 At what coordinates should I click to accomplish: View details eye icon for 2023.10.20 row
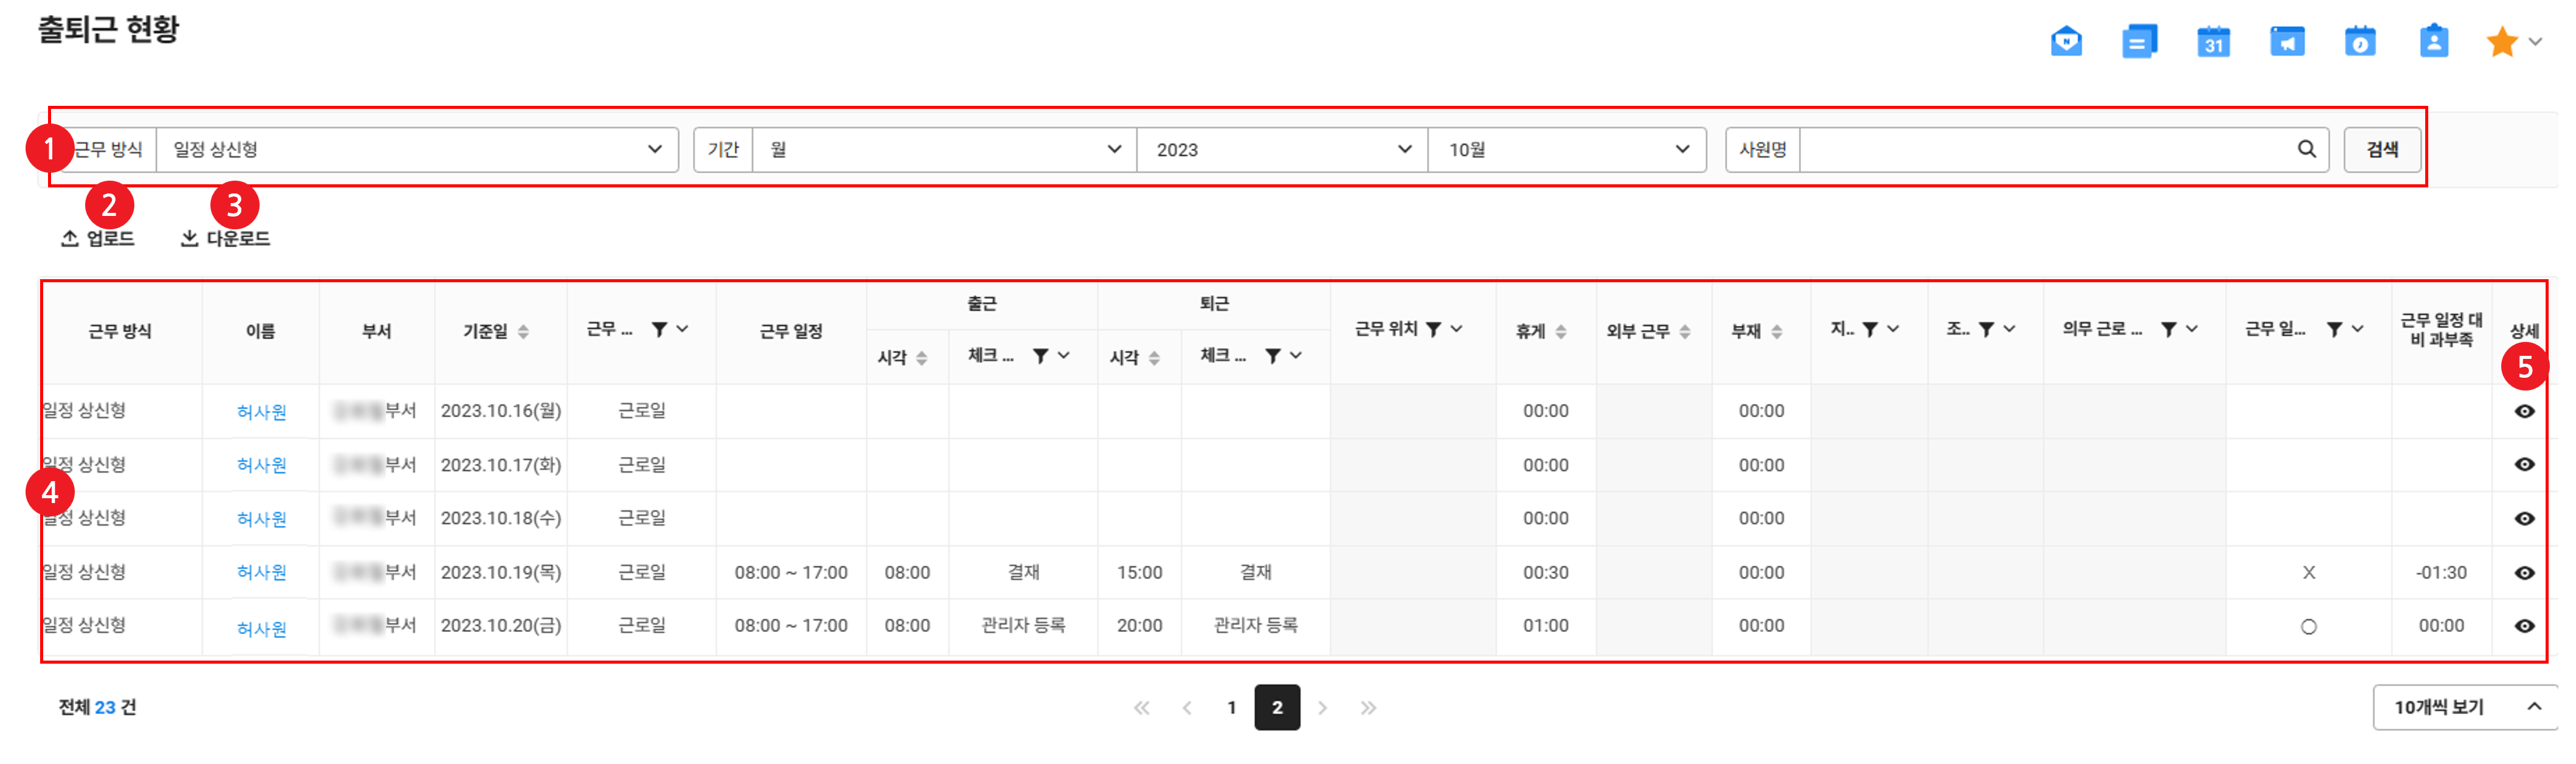pos(2524,626)
